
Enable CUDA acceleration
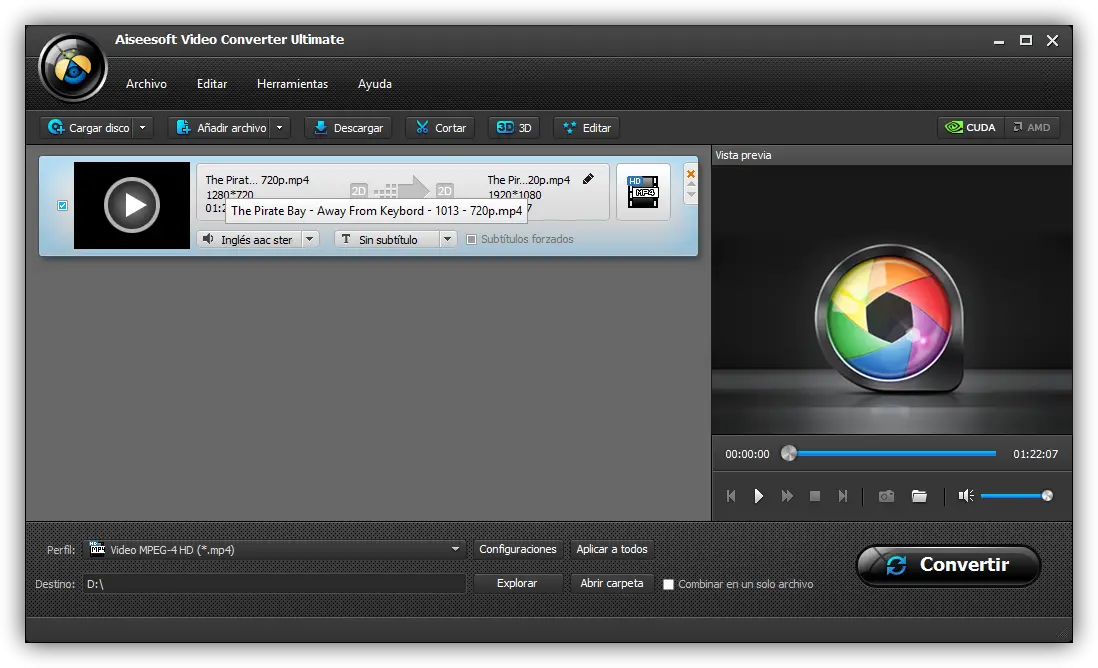point(971,127)
